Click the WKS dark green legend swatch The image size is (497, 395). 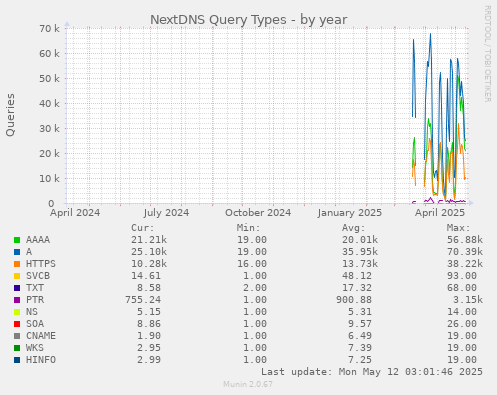pos(17,348)
